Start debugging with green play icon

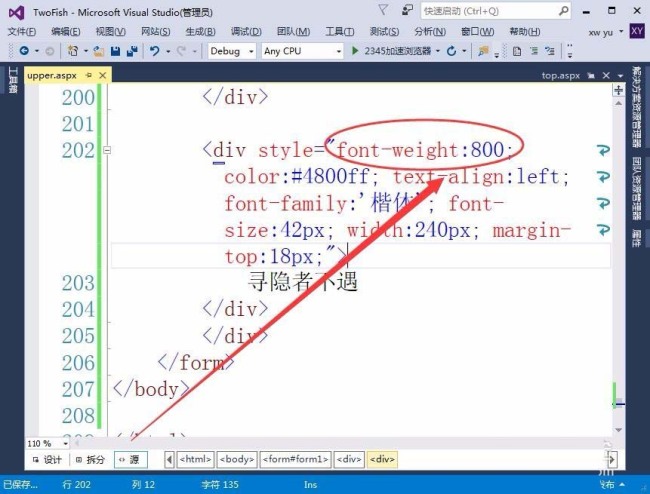tap(355, 51)
